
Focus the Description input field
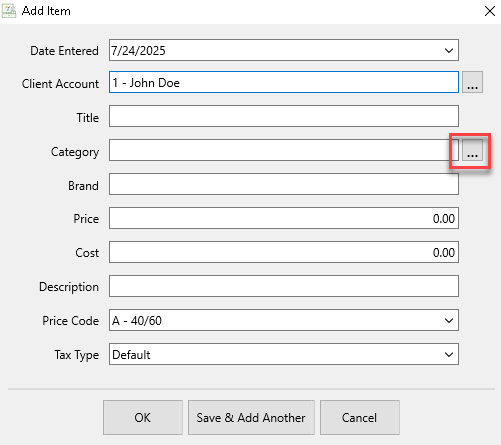284,286
